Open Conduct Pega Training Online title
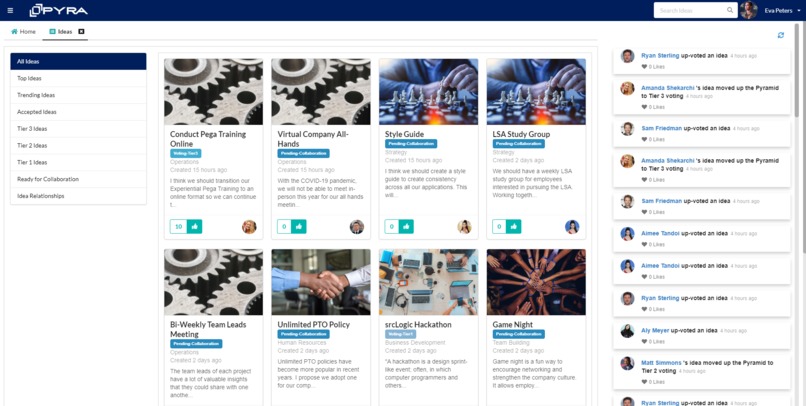The width and height of the screenshot is (806, 406). [208, 139]
